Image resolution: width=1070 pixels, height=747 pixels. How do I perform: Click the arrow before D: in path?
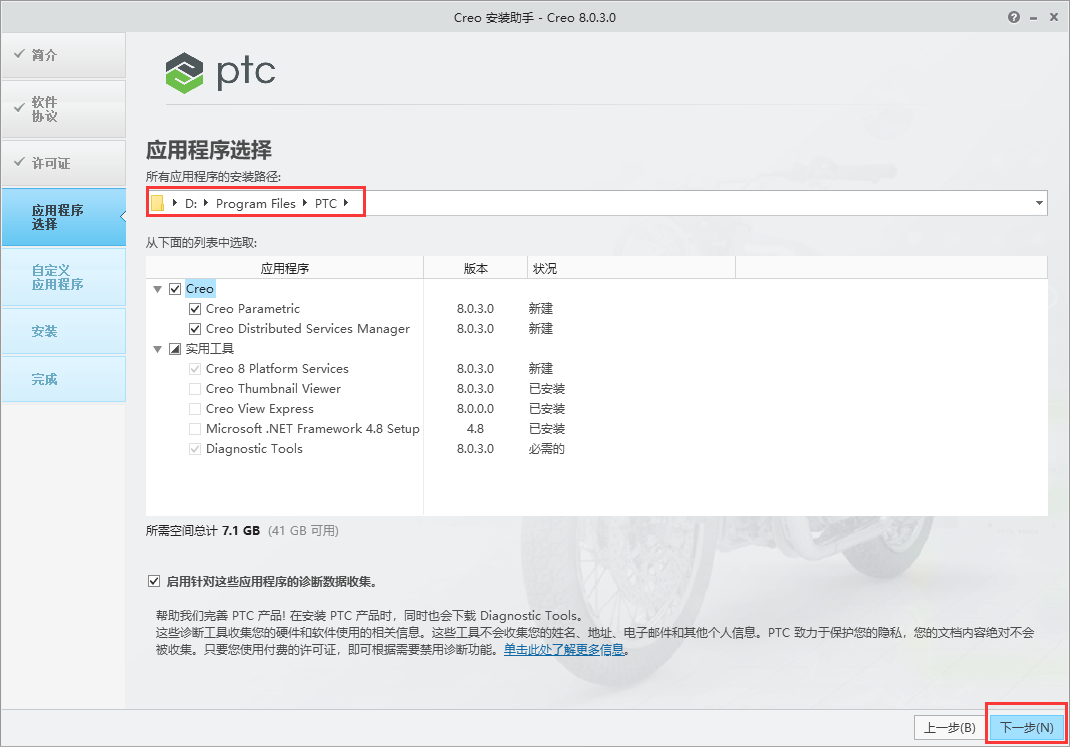pos(175,203)
